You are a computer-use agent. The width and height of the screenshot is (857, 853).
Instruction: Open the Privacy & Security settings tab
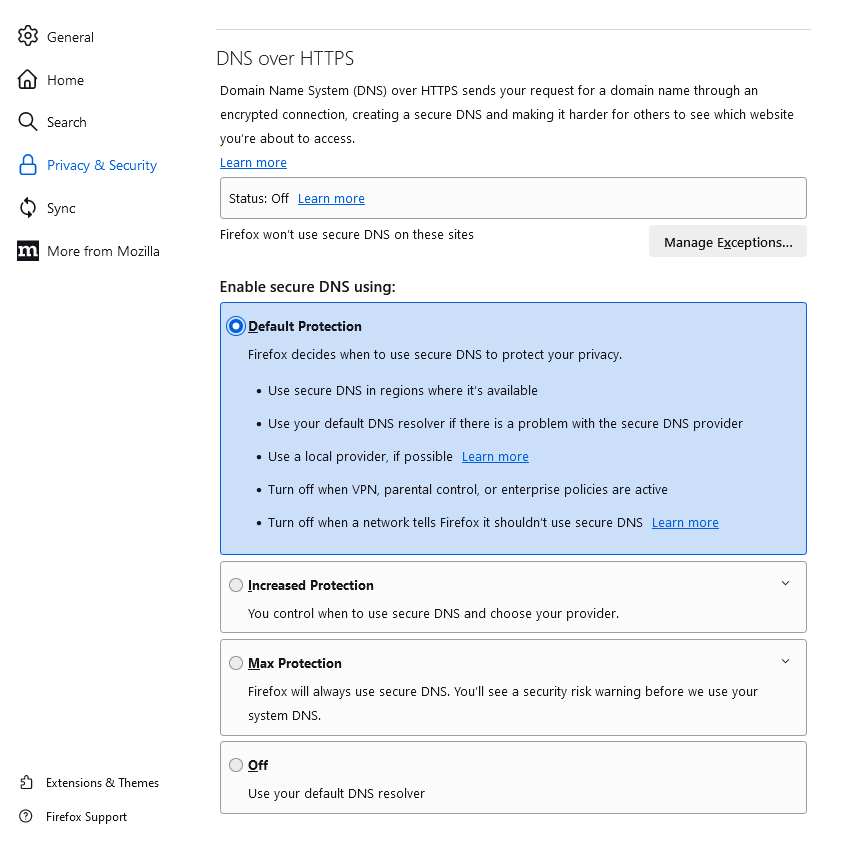[101, 165]
